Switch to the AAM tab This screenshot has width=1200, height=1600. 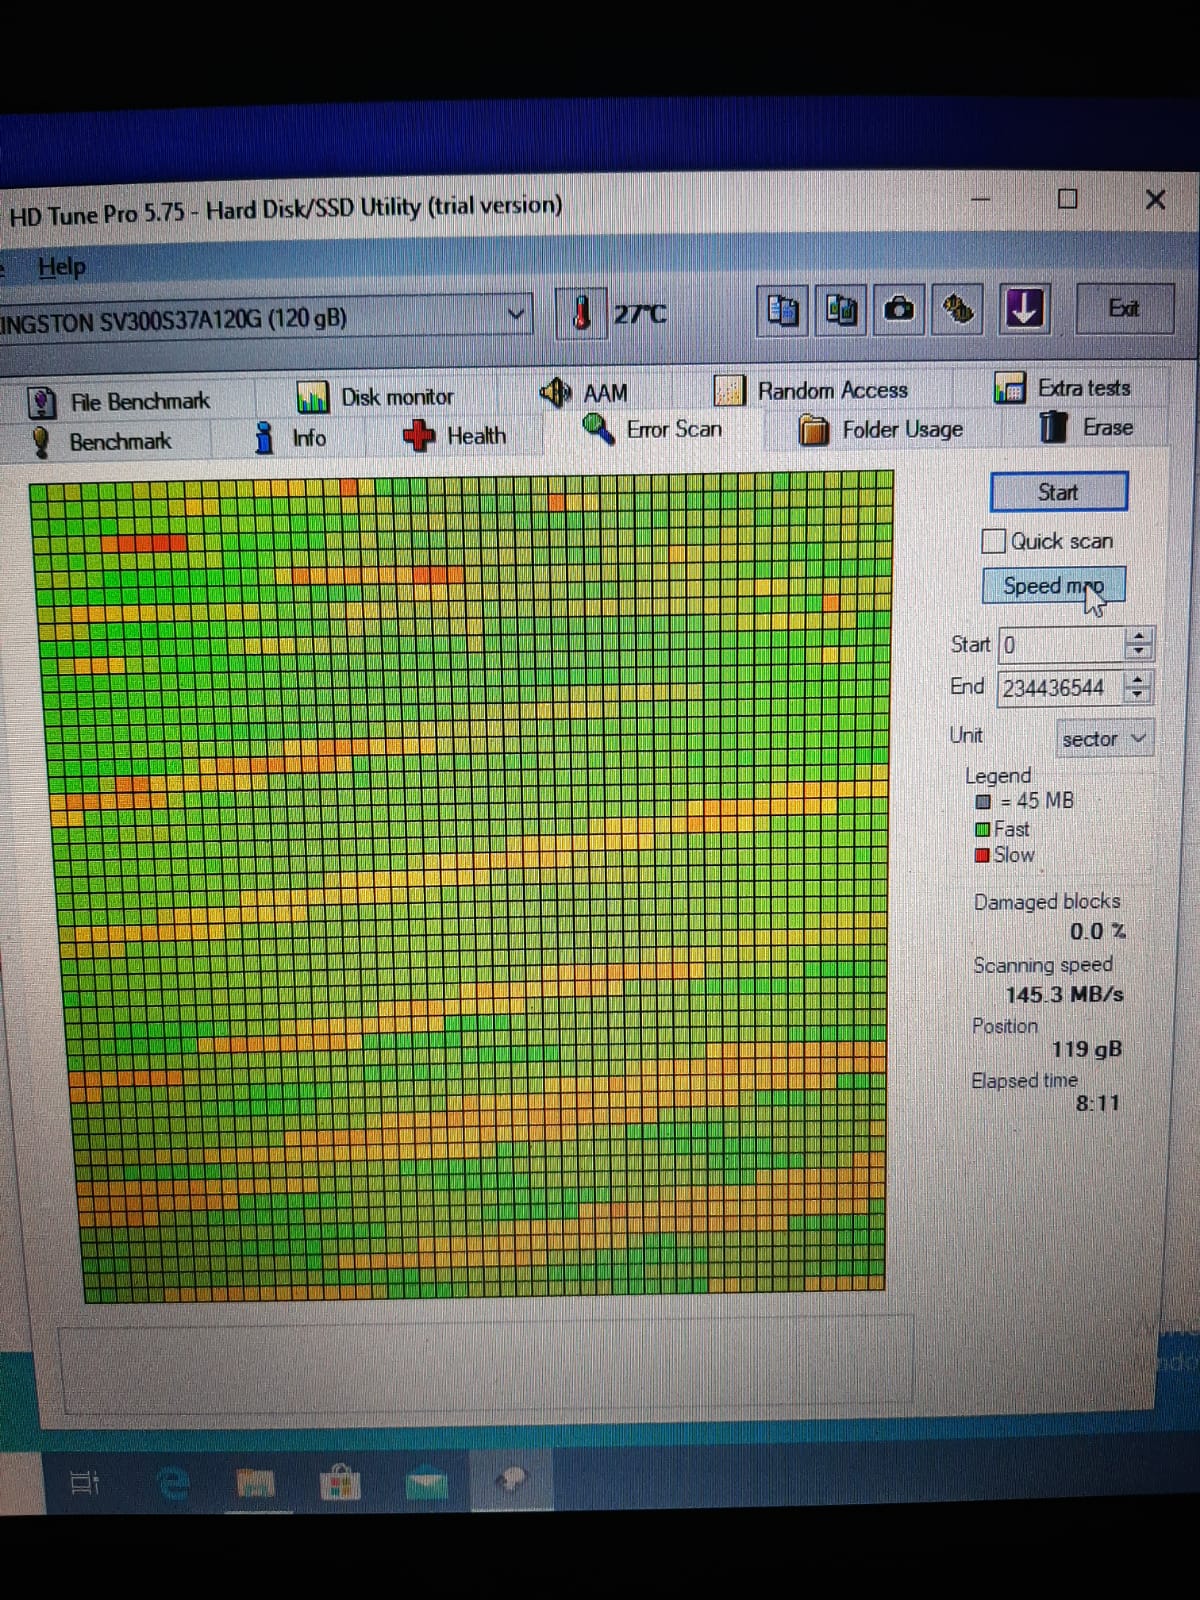pos(605,393)
